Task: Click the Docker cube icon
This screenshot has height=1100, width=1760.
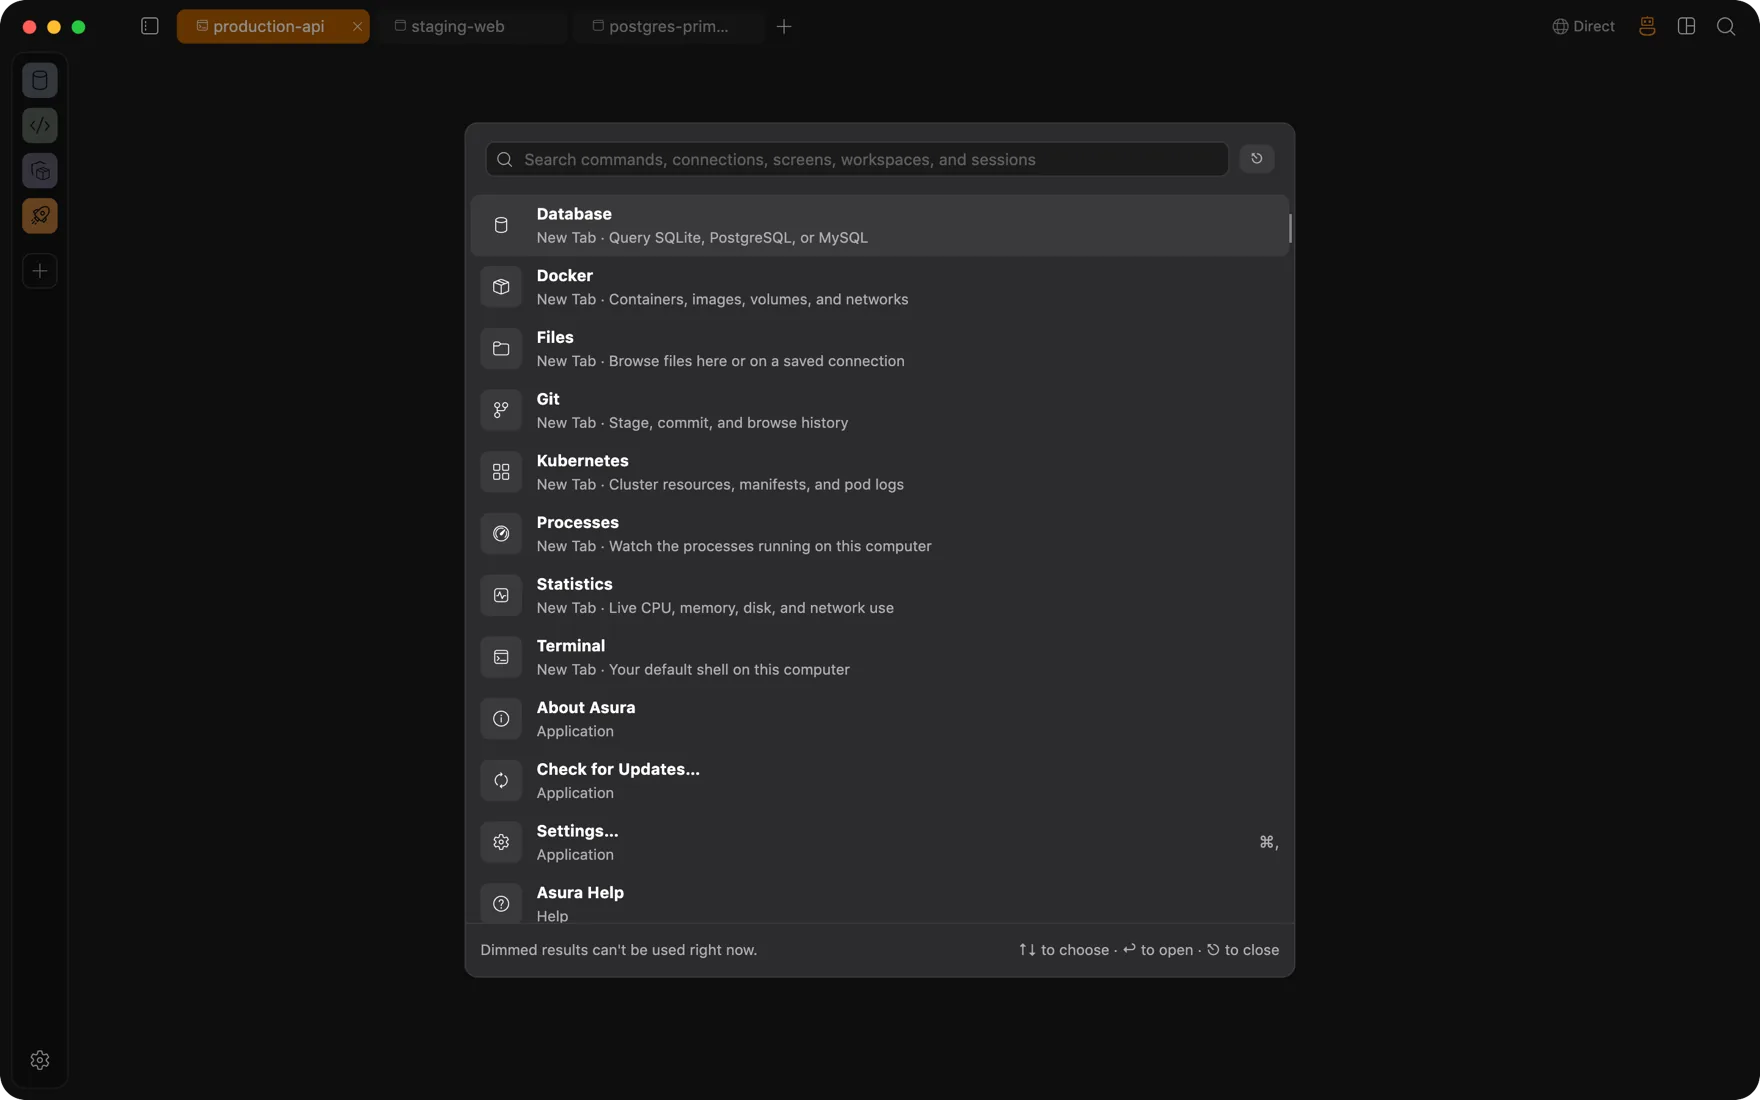Action: 501,287
